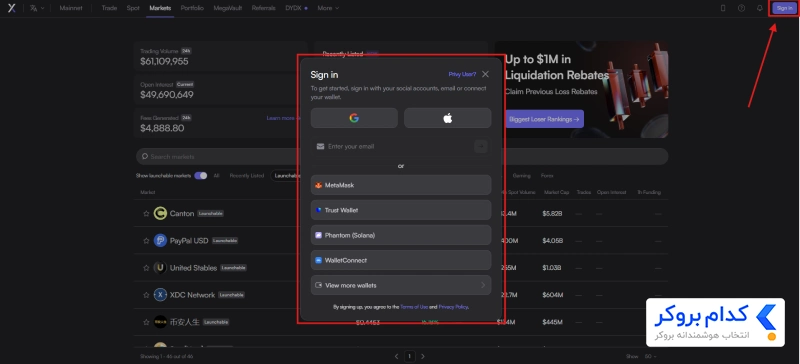This screenshot has height=364, width=800.
Task: Toggle Show launchable markets switch
Action: pyautogui.click(x=201, y=176)
